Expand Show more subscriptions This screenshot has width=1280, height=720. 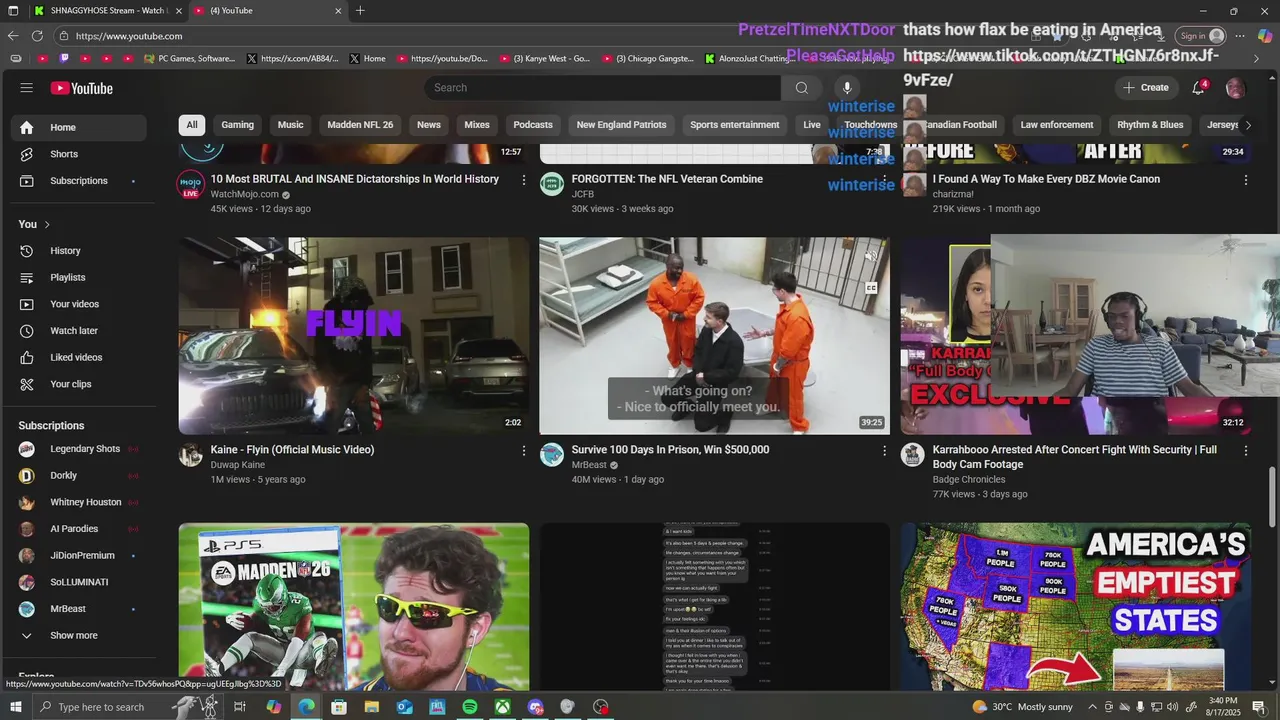tap(79, 635)
